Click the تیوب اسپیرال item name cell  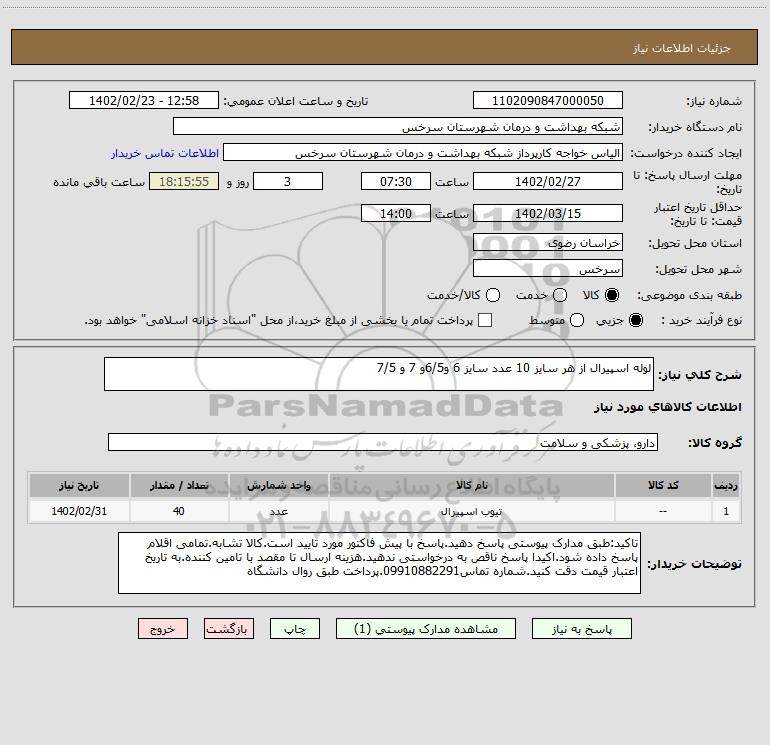point(471,511)
